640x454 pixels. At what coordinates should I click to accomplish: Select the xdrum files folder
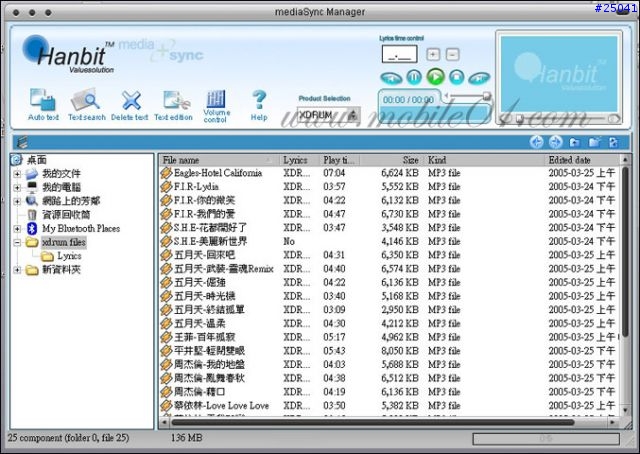(x=64, y=242)
